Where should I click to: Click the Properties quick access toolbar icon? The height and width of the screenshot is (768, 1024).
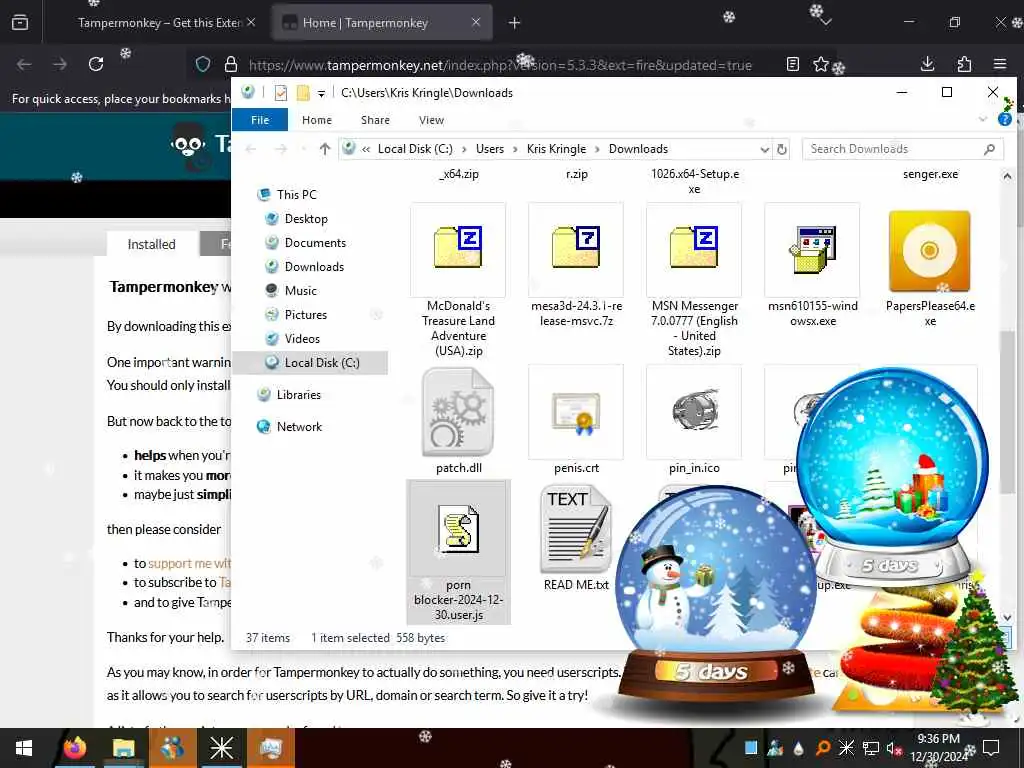pos(281,93)
